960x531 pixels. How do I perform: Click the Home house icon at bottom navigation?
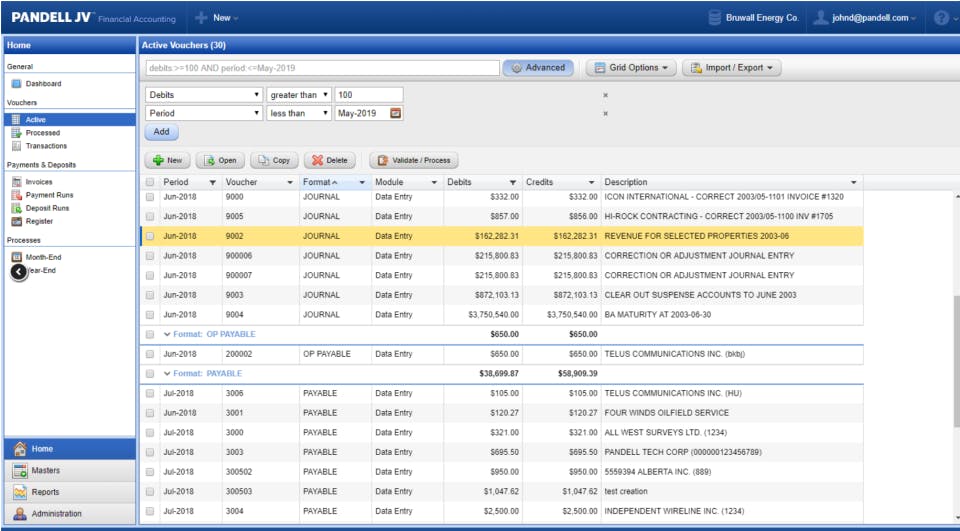(20, 449)
